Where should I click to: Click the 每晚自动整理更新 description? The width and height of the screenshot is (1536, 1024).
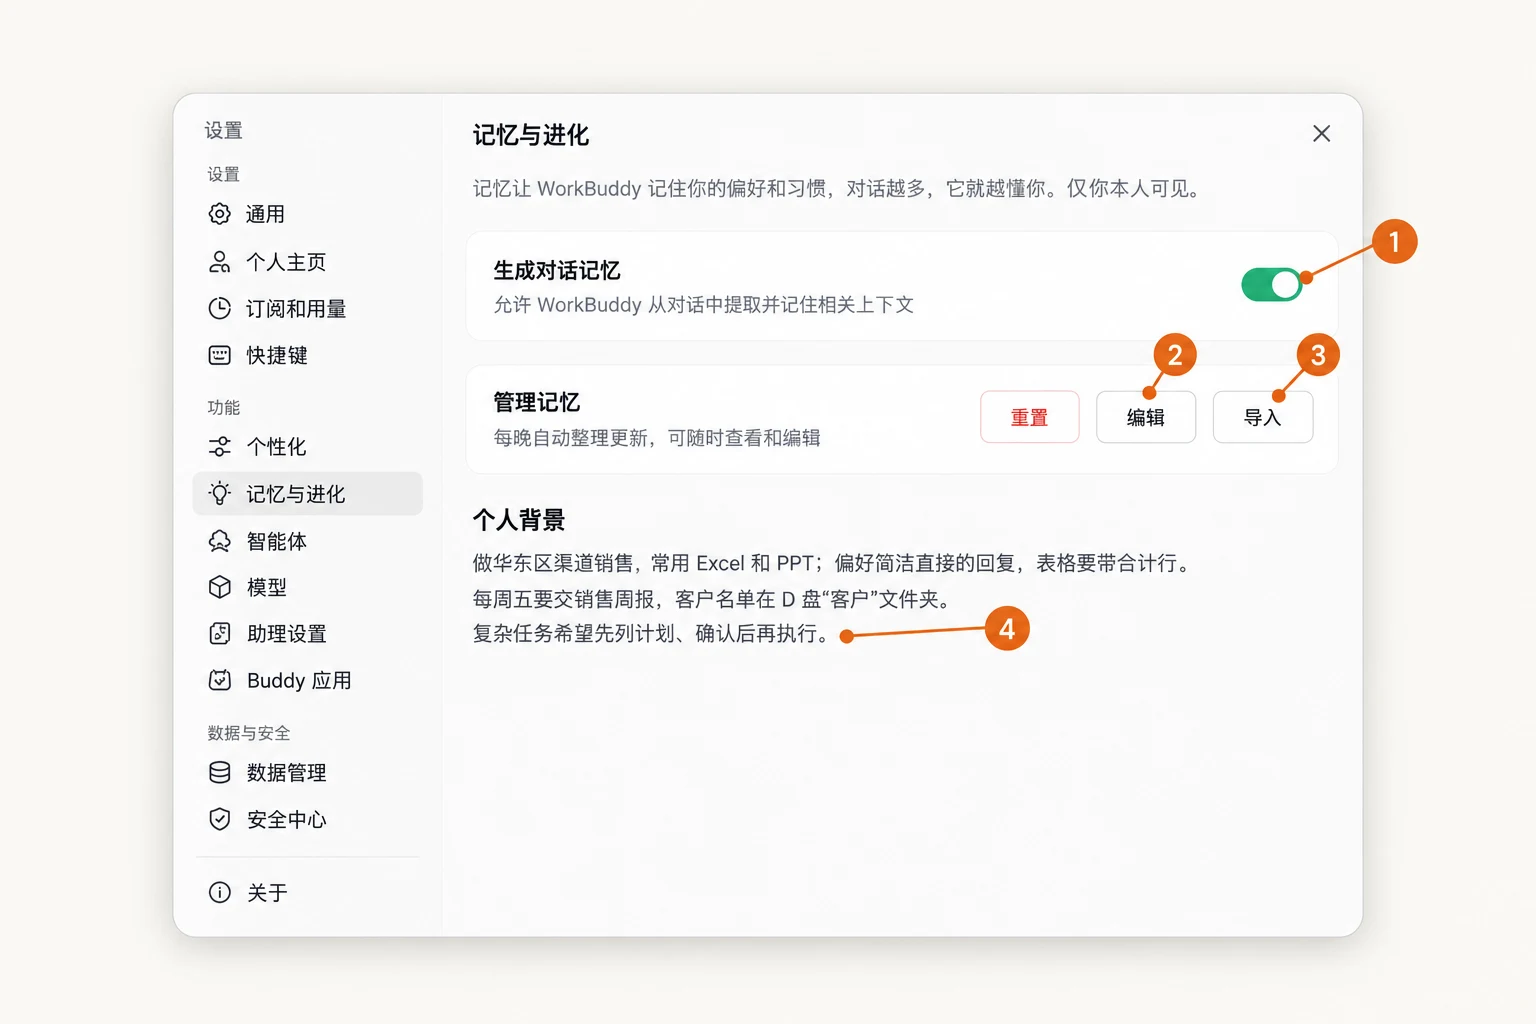pyautogui.click(x=657, y=438)
